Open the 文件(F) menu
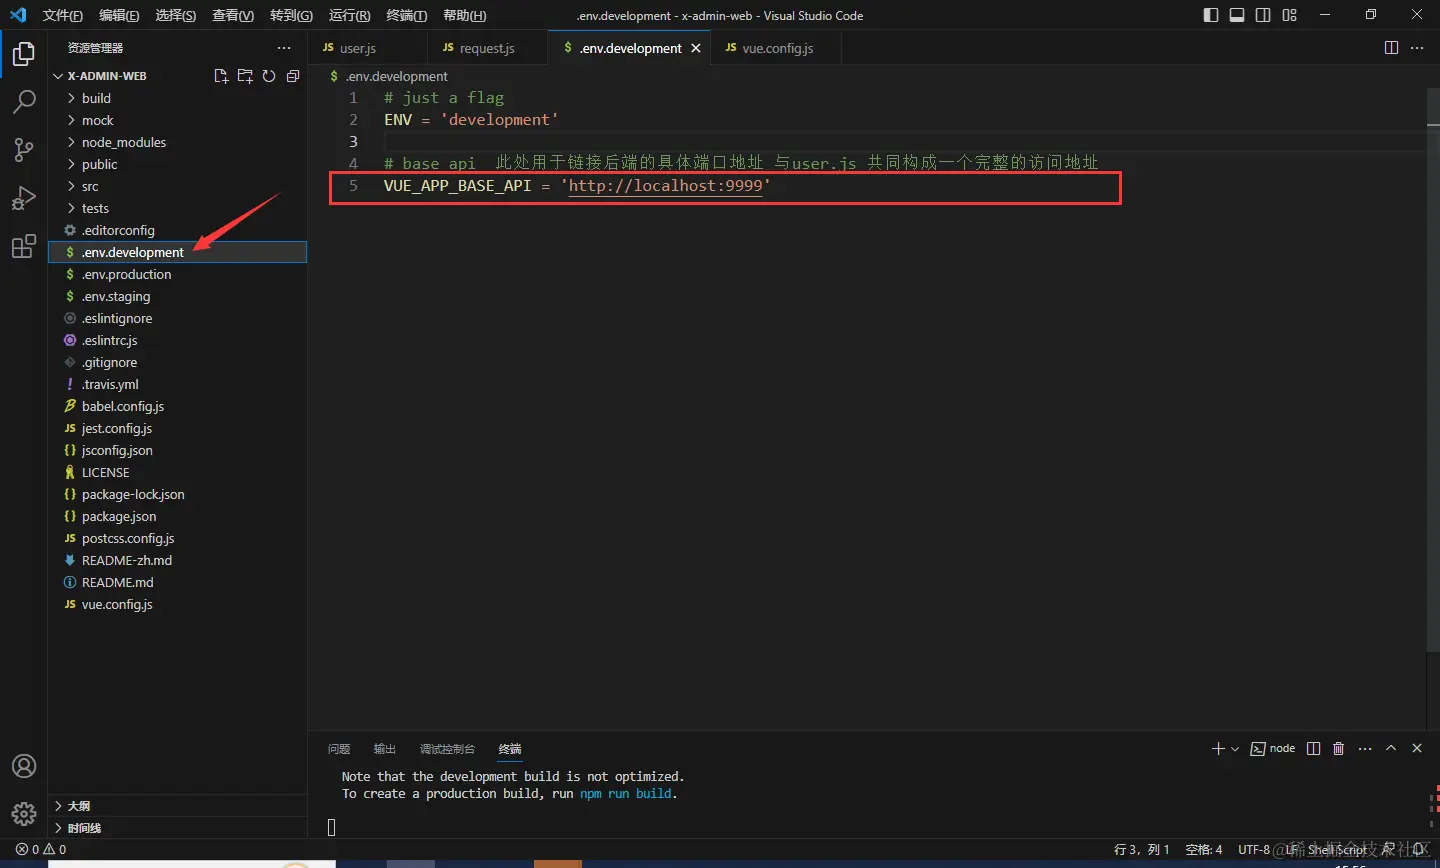The width and height of the screenshot is (1440, 868). (62, 15)
